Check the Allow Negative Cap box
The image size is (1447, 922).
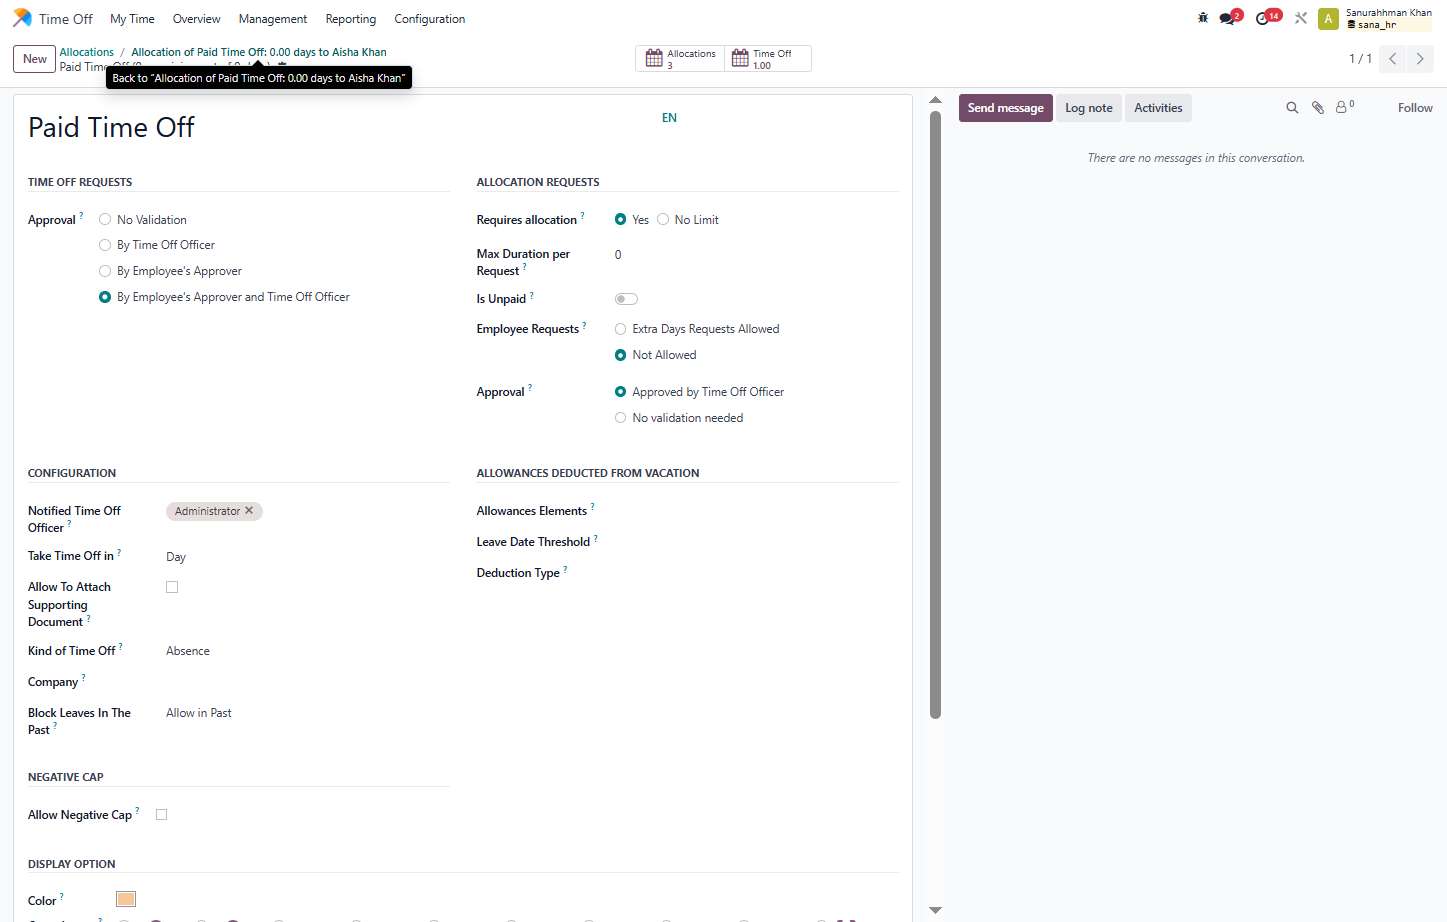162,815
